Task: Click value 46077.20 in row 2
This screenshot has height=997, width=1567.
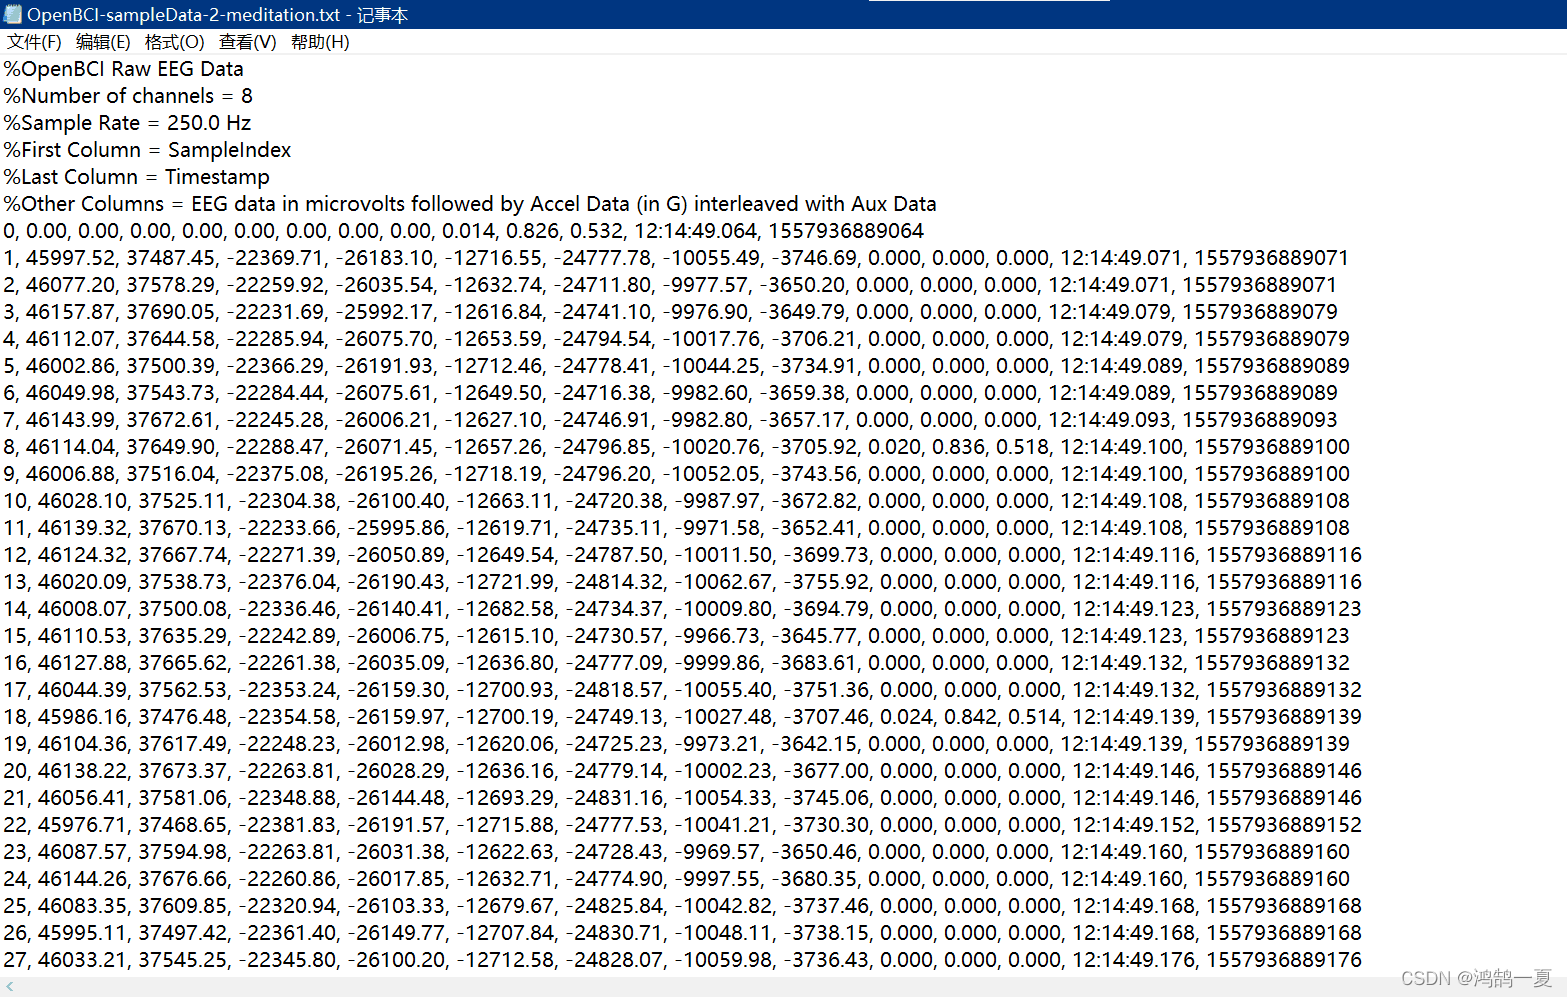Action: [70, 285]
